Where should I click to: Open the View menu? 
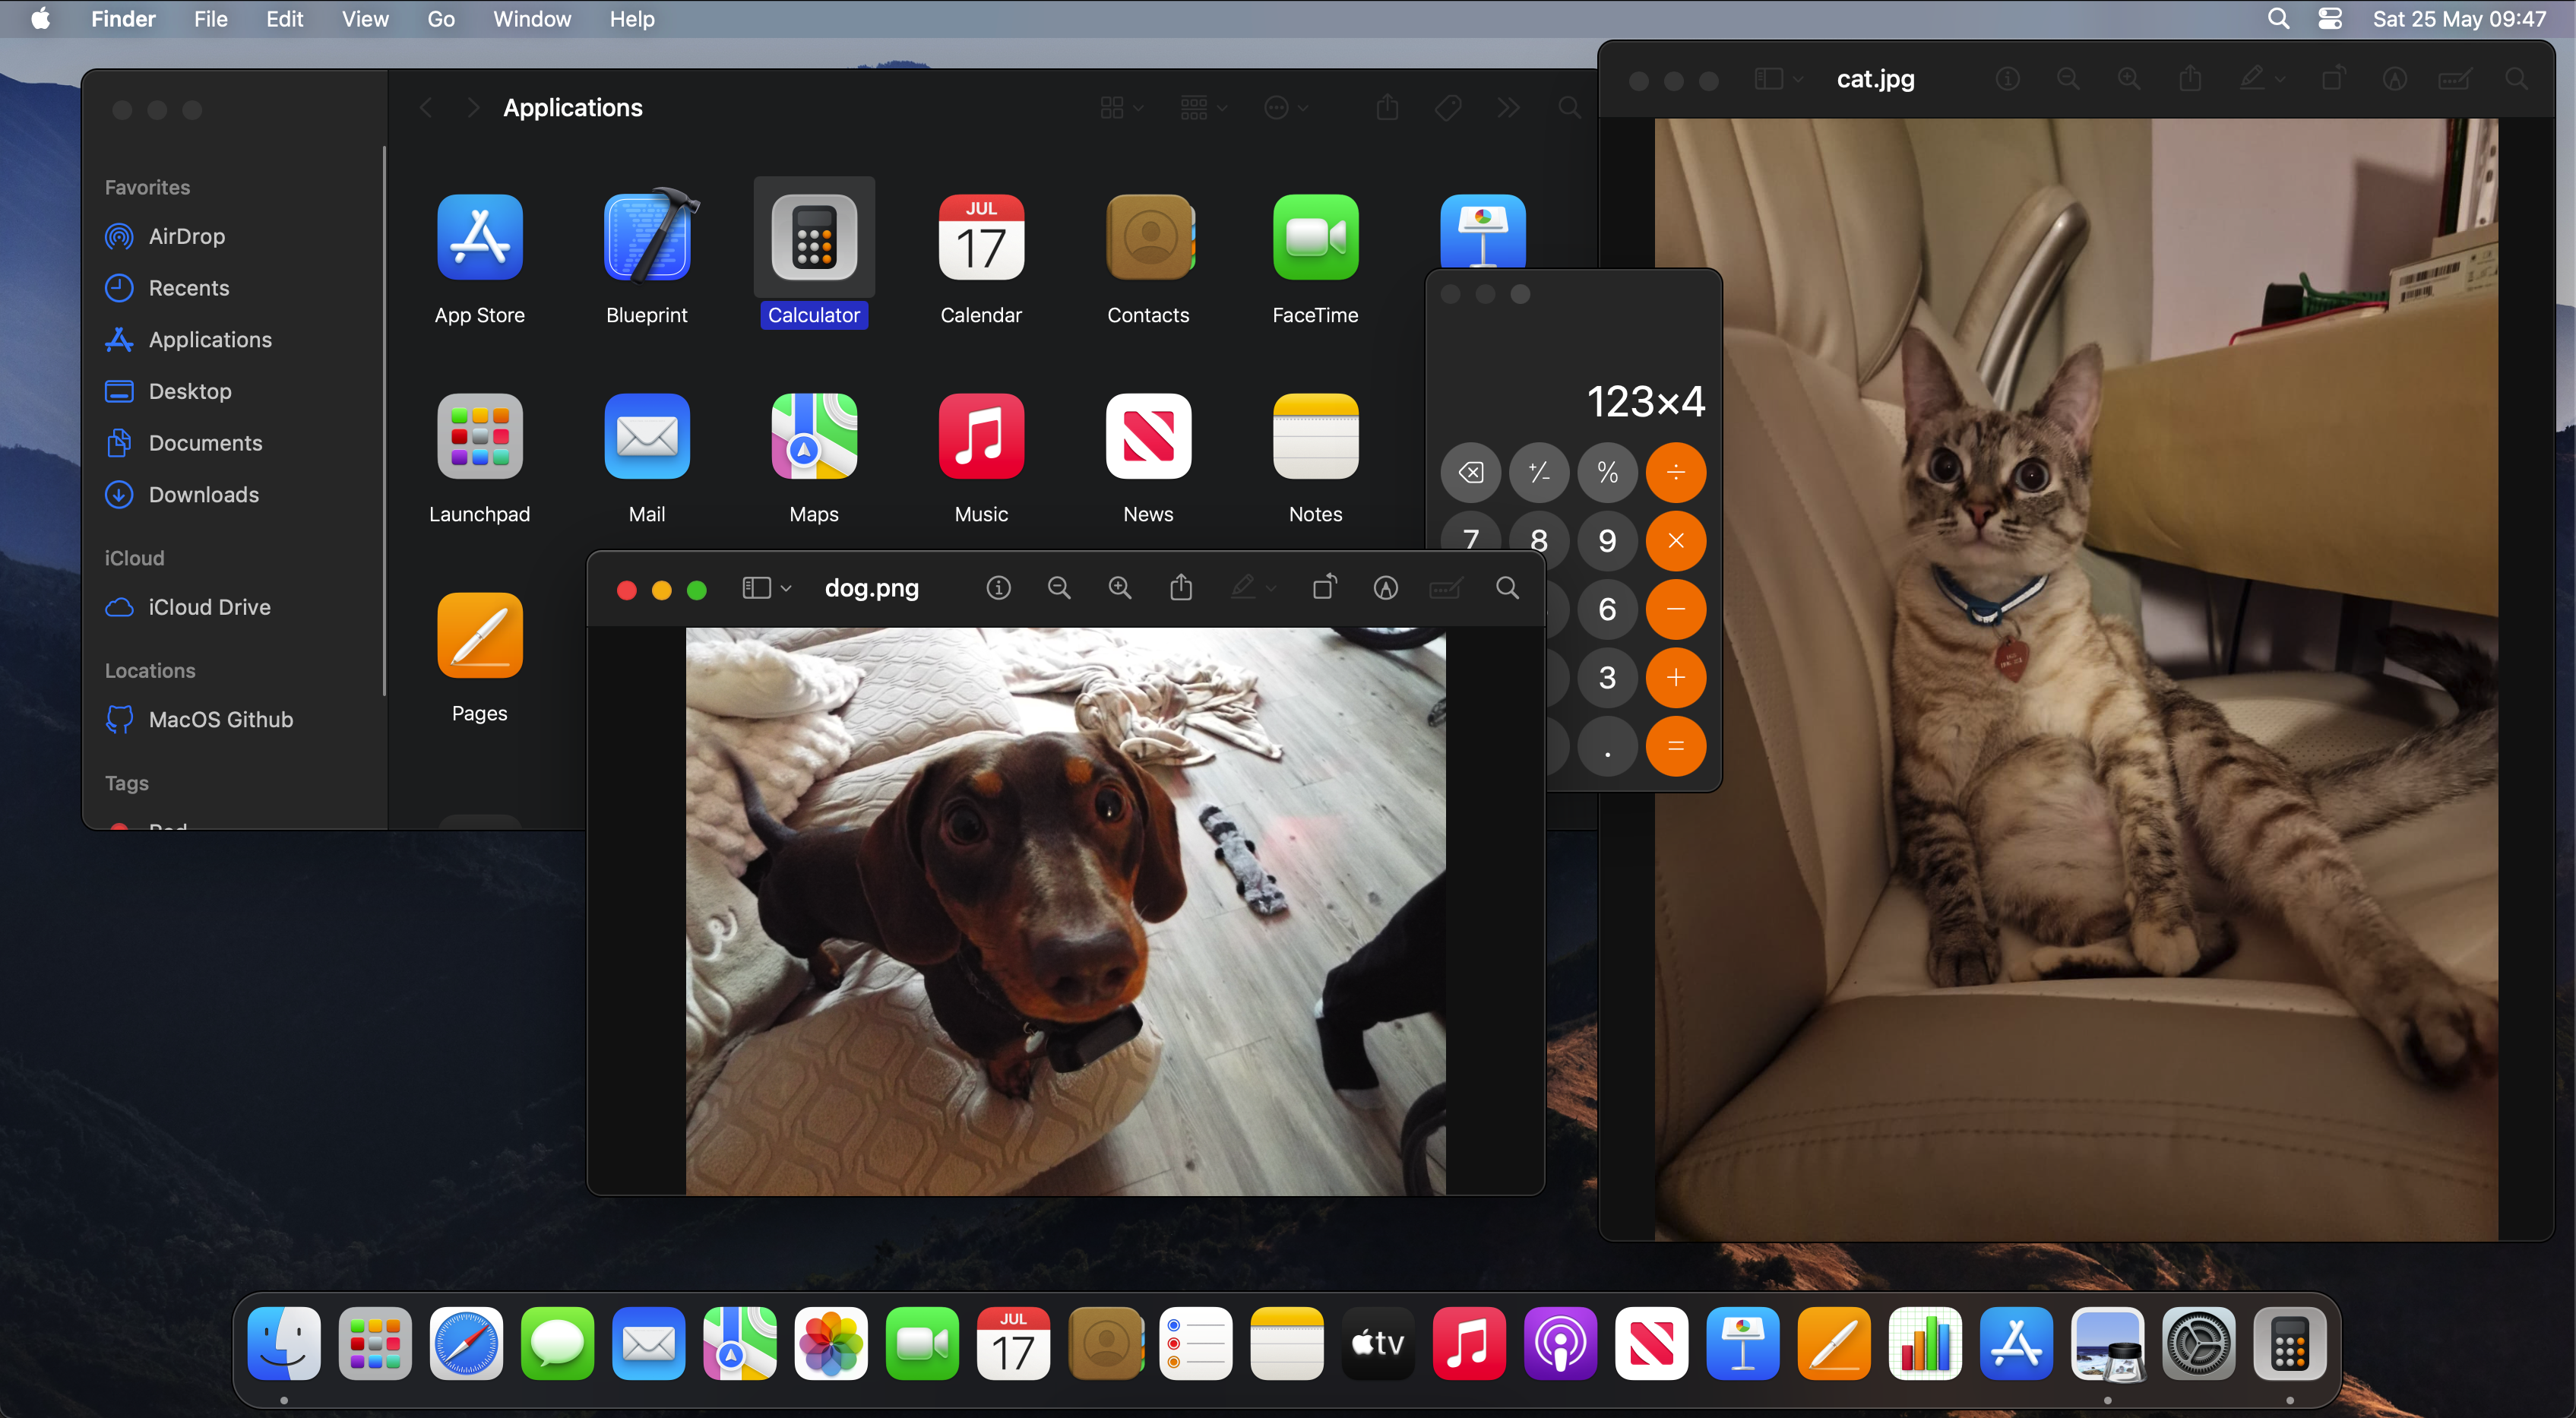pos(365,19)
